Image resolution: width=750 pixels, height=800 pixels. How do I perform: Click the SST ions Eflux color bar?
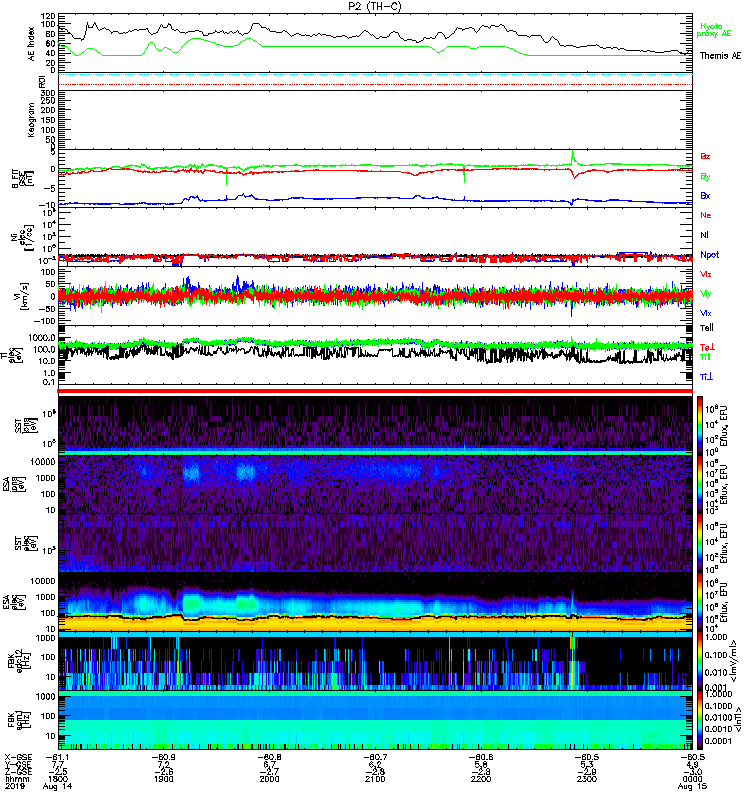700,426
